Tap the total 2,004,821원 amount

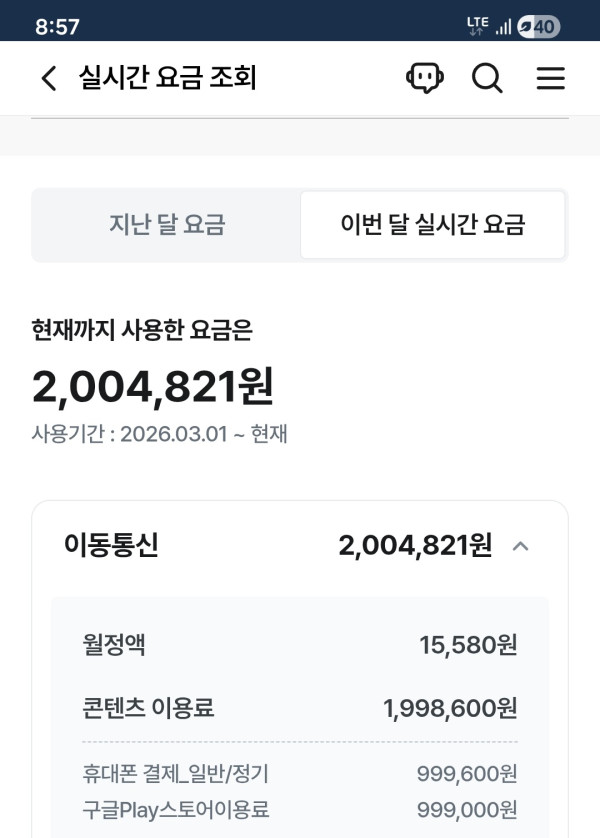(153, 387)
